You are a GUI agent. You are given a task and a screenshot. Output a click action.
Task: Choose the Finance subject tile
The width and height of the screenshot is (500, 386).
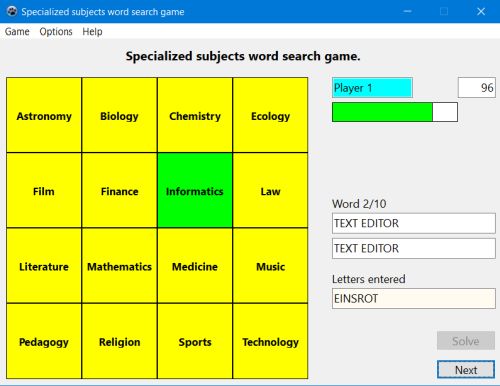pos(119,191)
